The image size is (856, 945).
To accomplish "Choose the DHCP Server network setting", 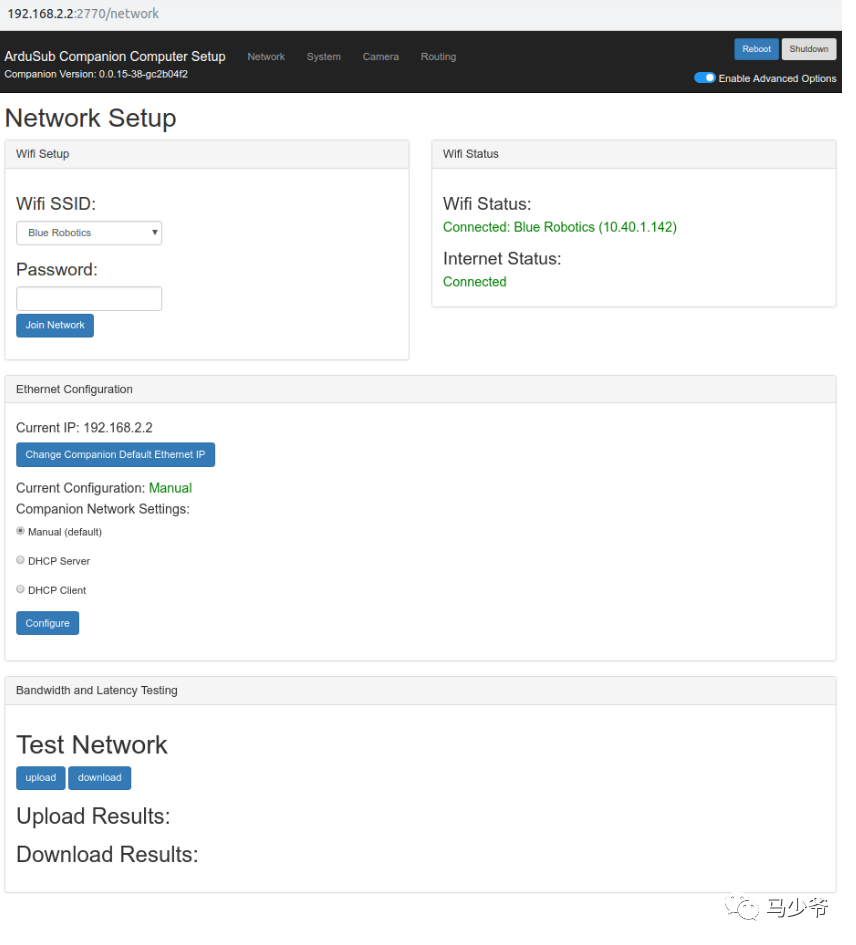I will click(21, 560).
